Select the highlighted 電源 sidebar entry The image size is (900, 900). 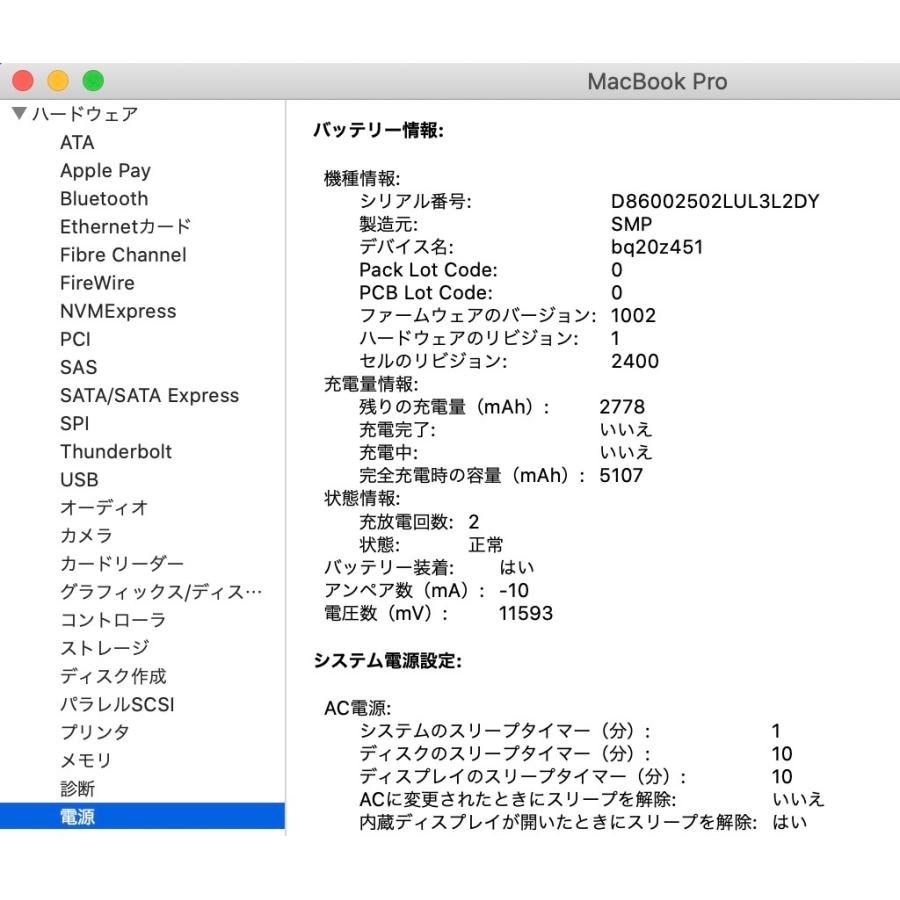pos(142,816)
